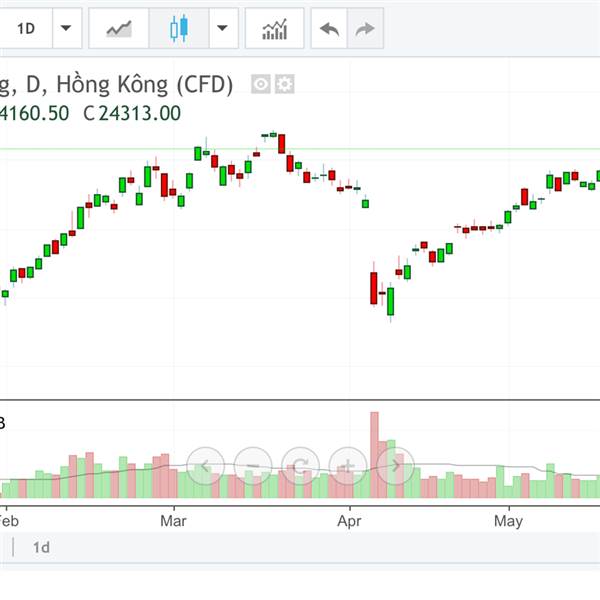This screenshot has width=600, height=600.
Task: Select the 1d range at bottom
Action: [41, 548]
